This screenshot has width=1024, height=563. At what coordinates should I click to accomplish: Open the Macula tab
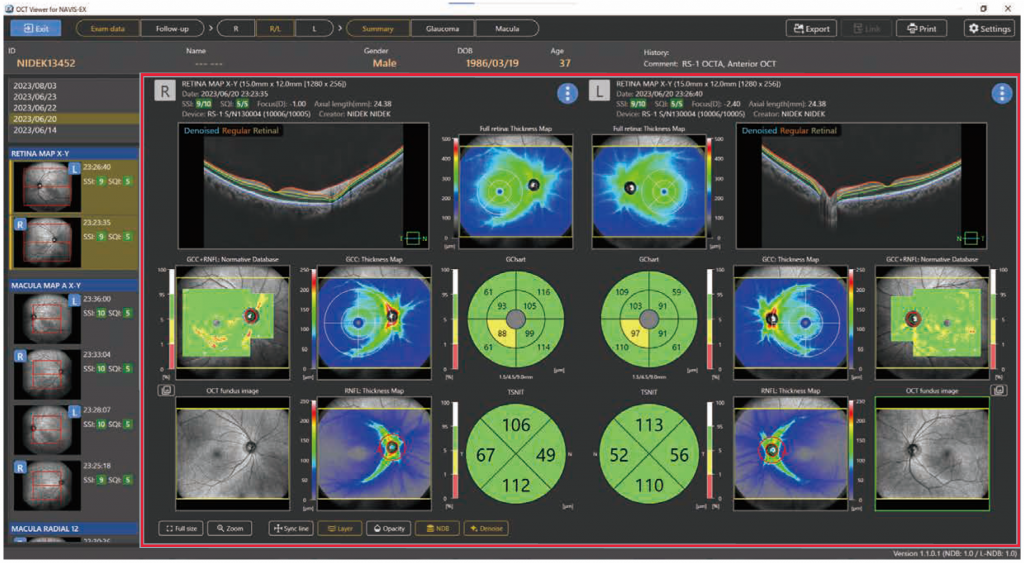click(507, 29)
